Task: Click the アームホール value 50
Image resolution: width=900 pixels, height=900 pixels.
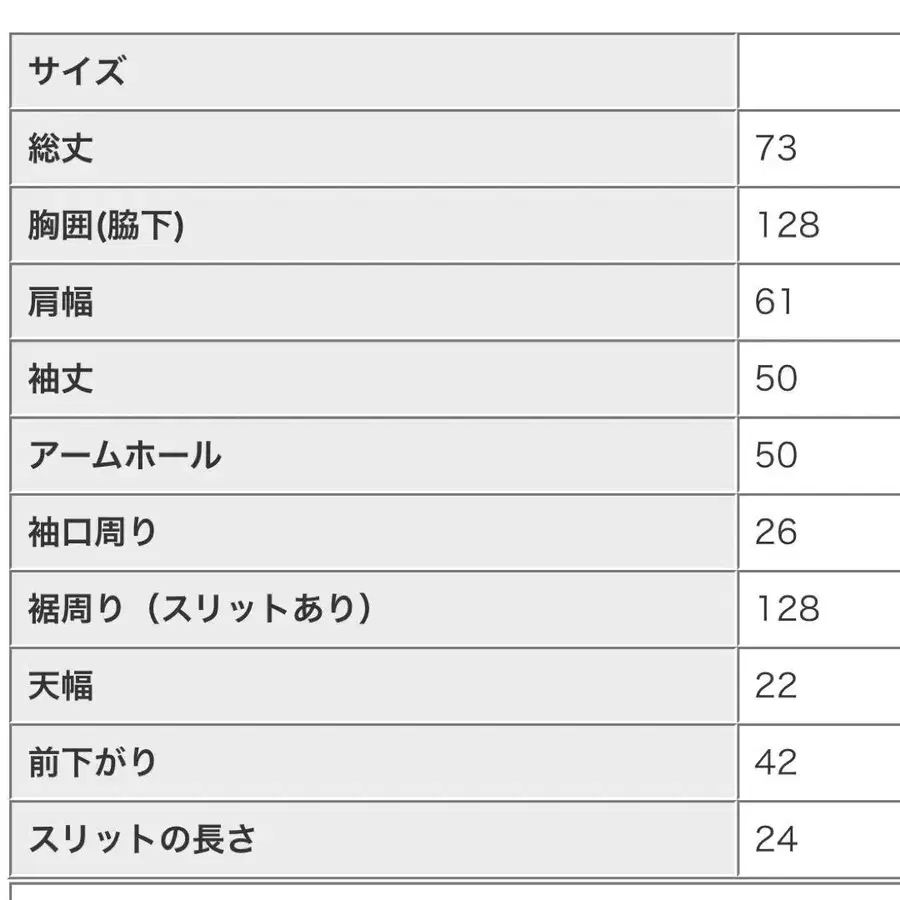Action: pyautogui.click(x=776, y=456)
